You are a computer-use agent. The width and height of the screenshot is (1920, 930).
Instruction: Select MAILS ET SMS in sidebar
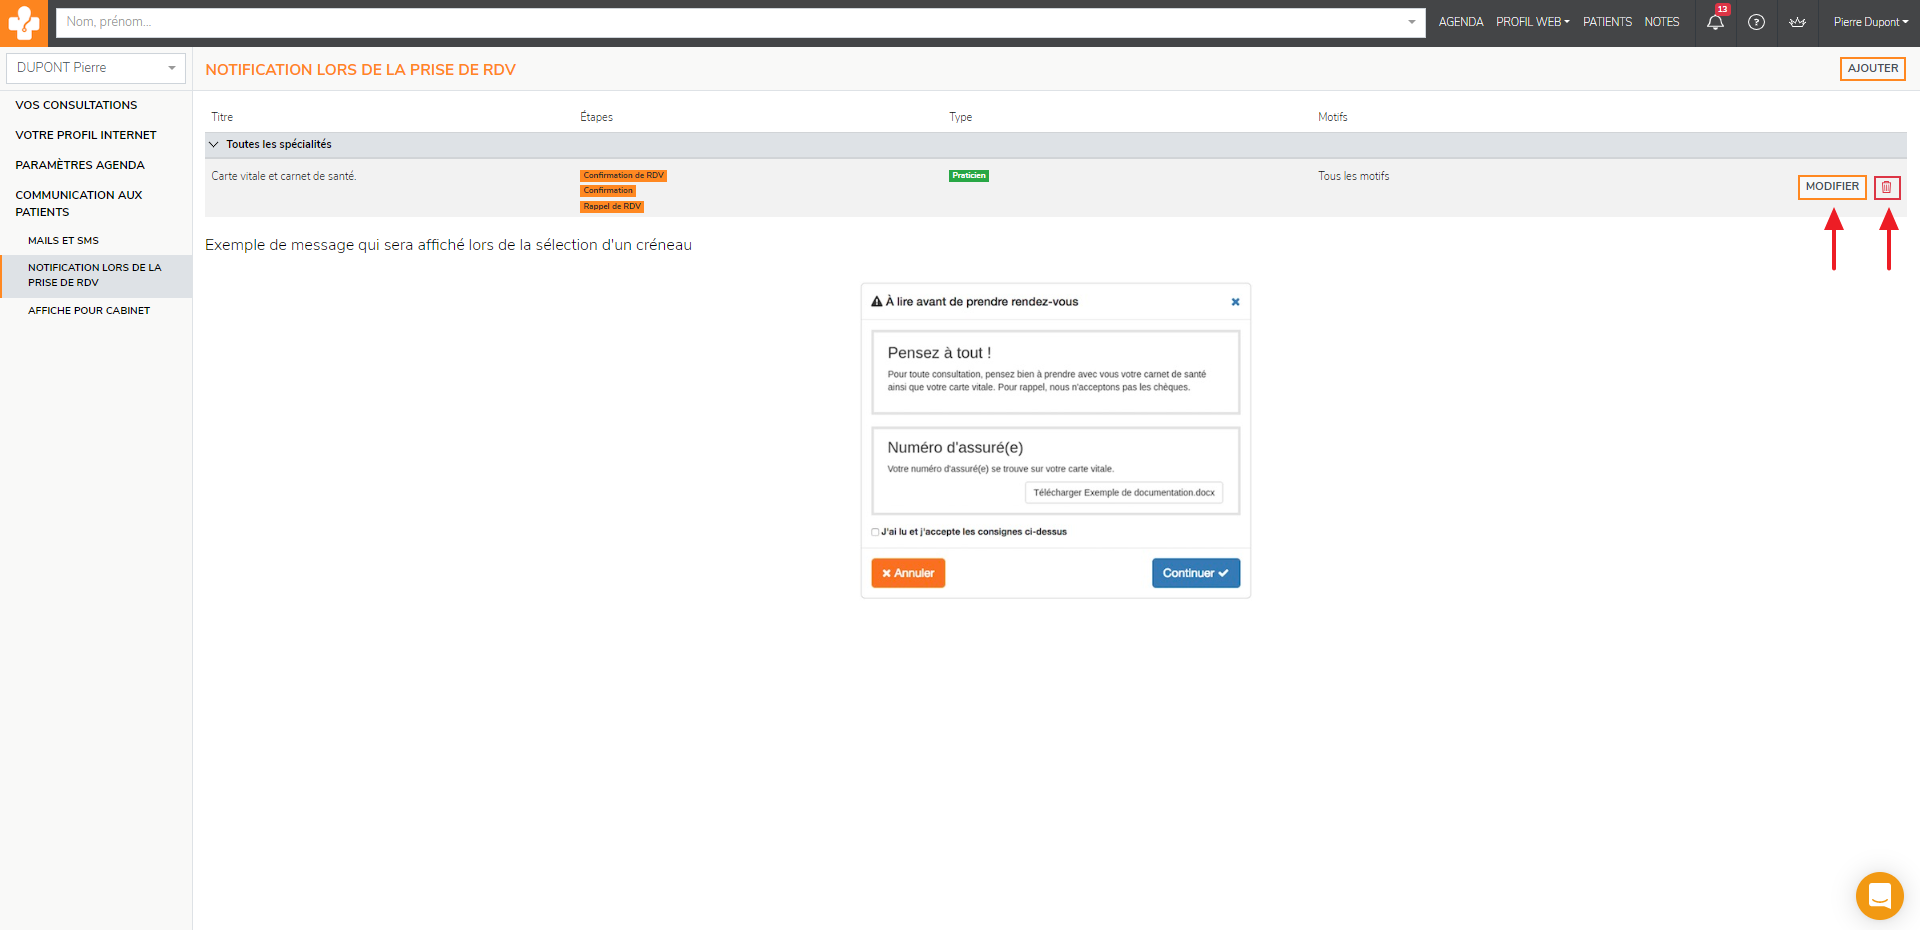click(63, 241)
